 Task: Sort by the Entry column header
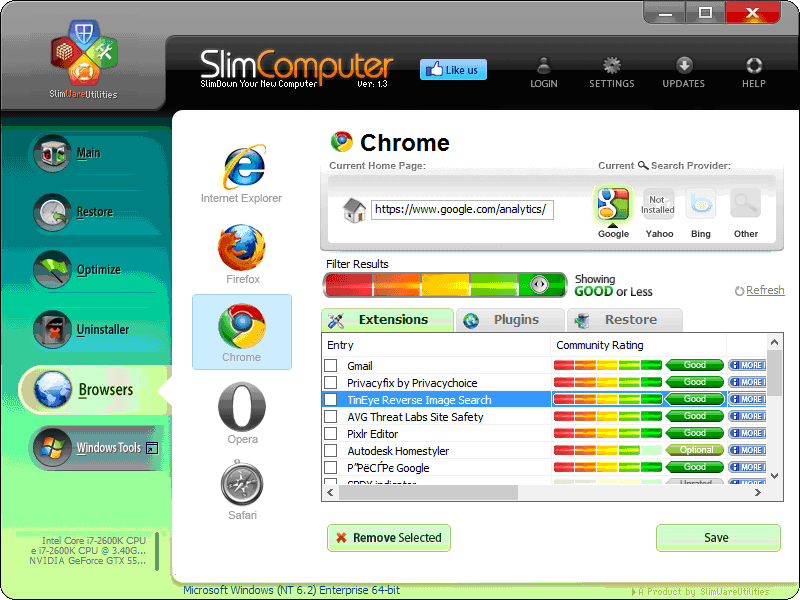pos(436,345)
